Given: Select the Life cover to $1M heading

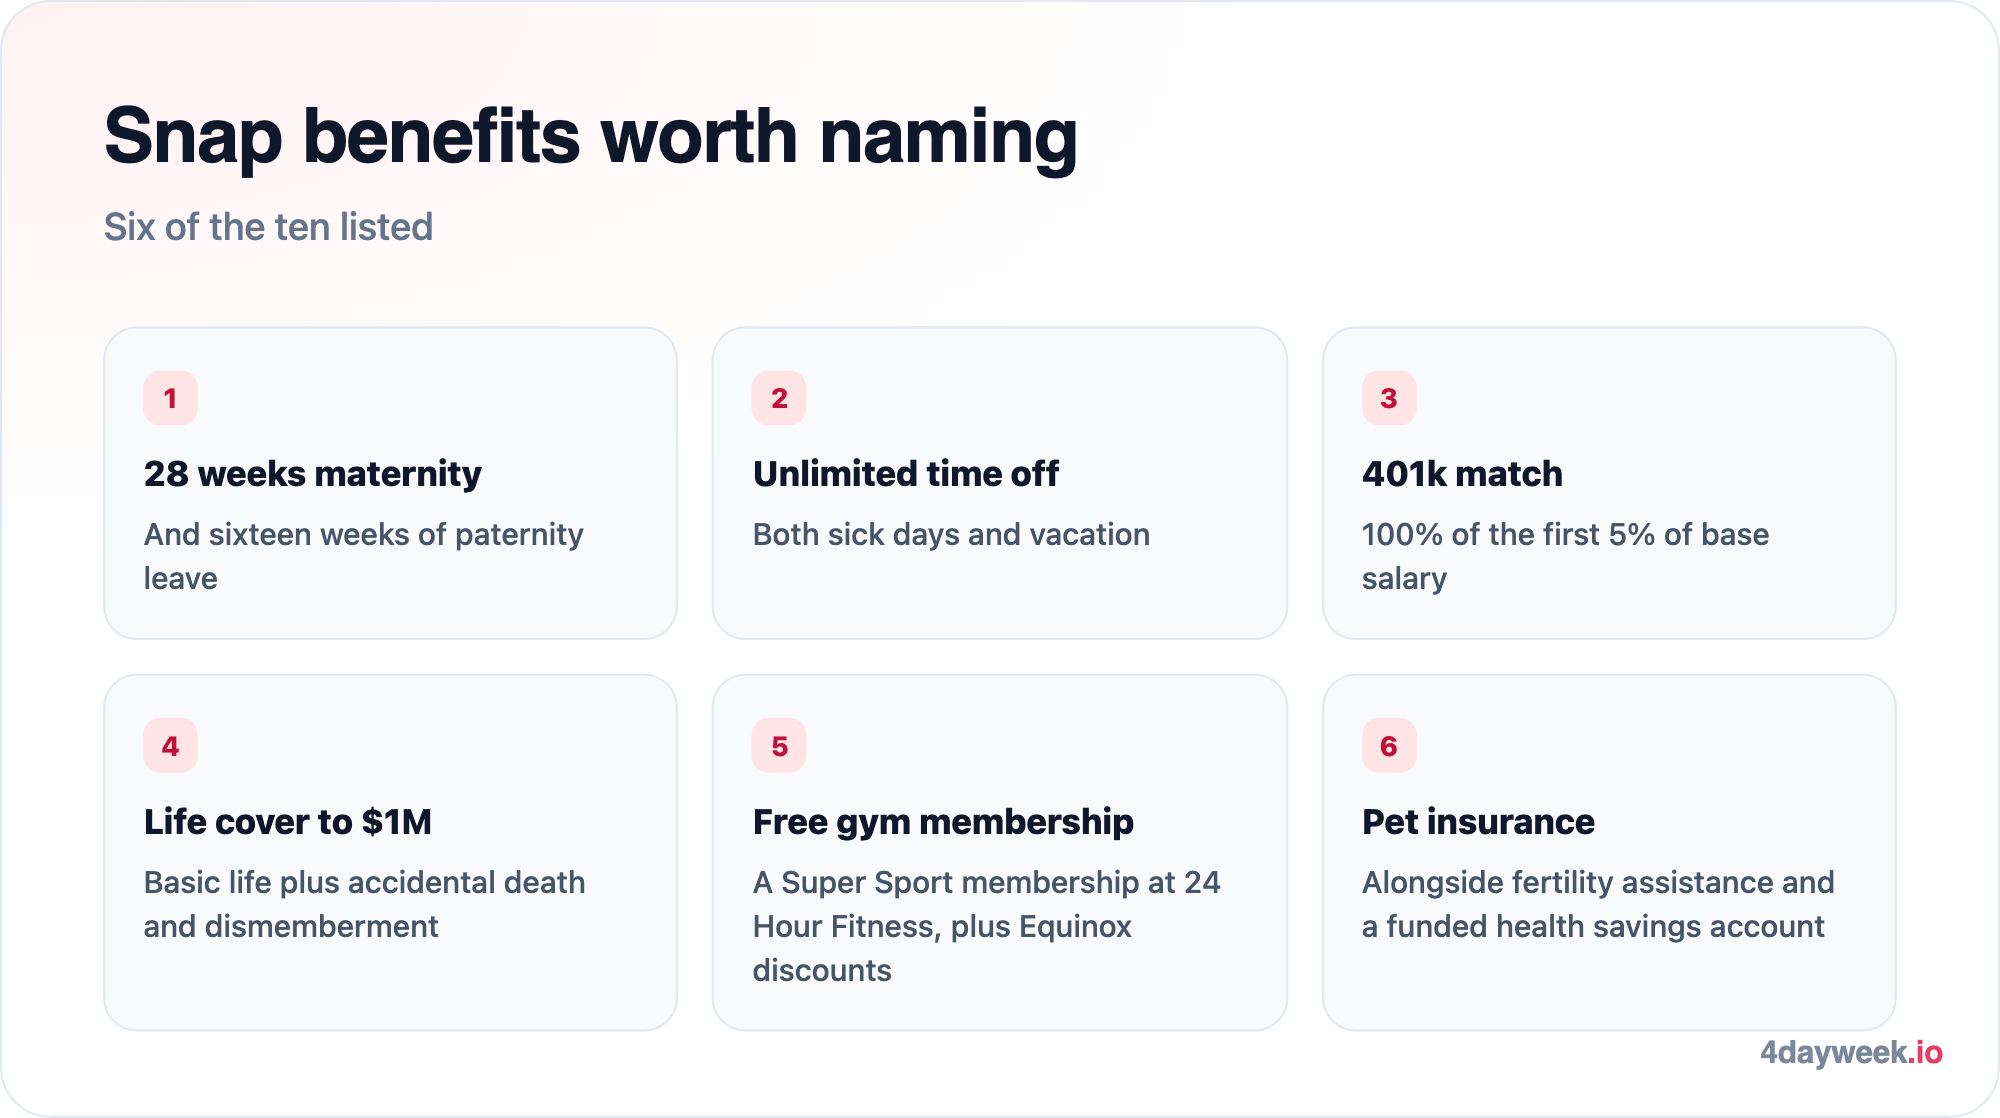Looking at the screenshot, I should tap(288, 822).
